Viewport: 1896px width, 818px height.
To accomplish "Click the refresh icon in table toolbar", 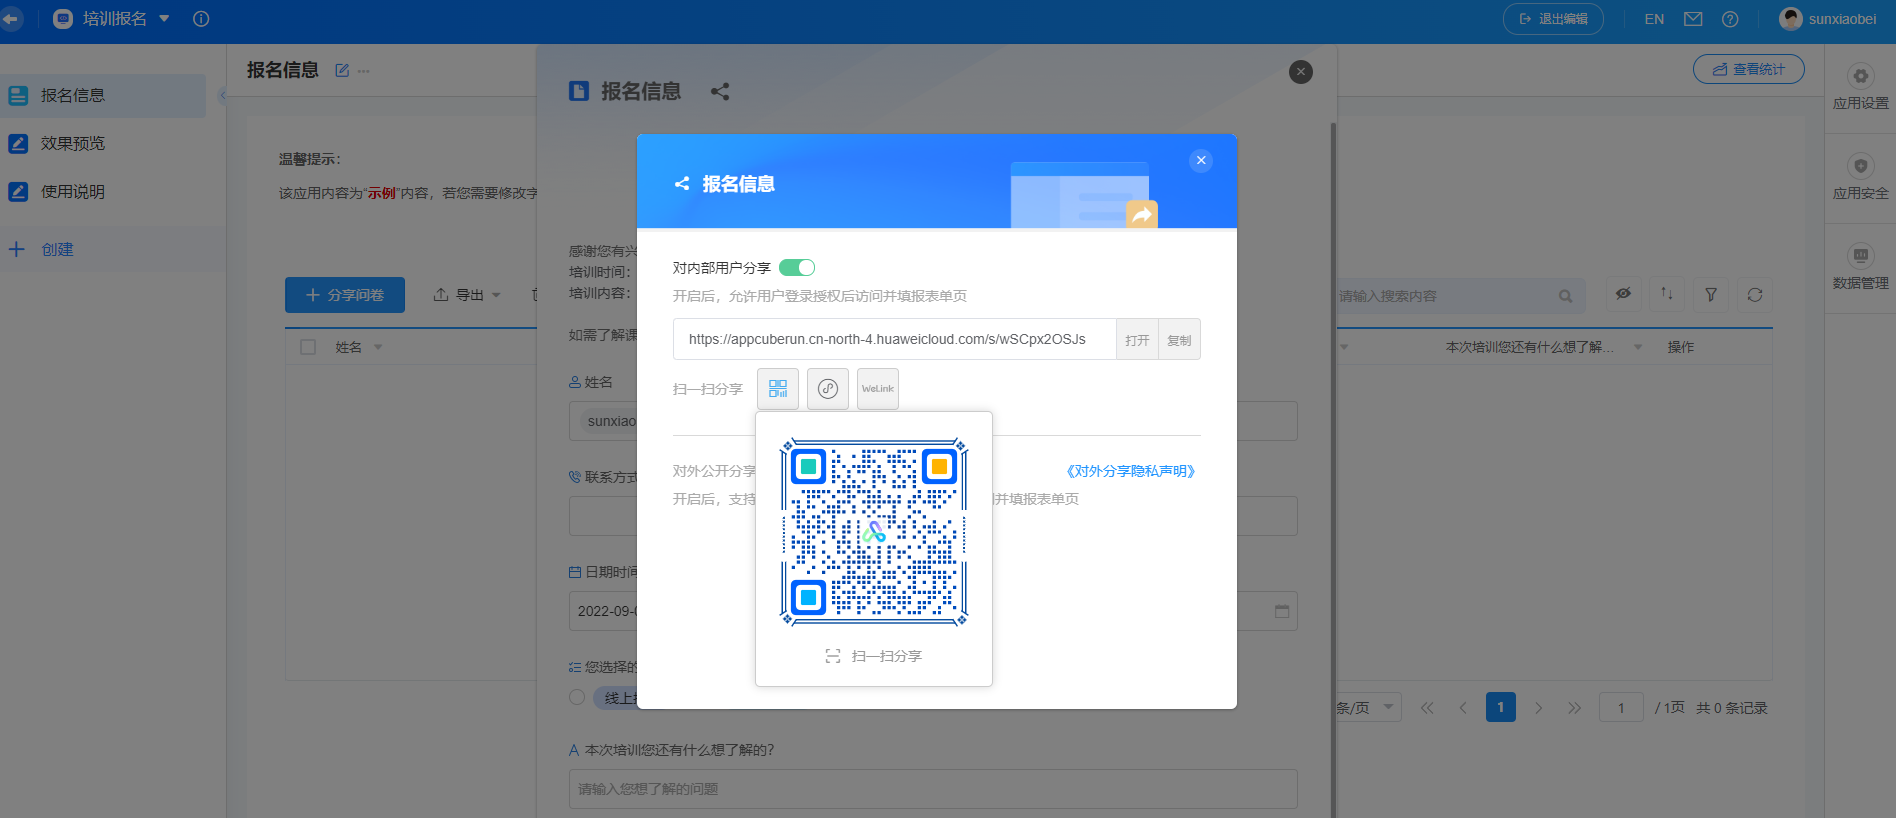I will click(x=1755, y=294).
